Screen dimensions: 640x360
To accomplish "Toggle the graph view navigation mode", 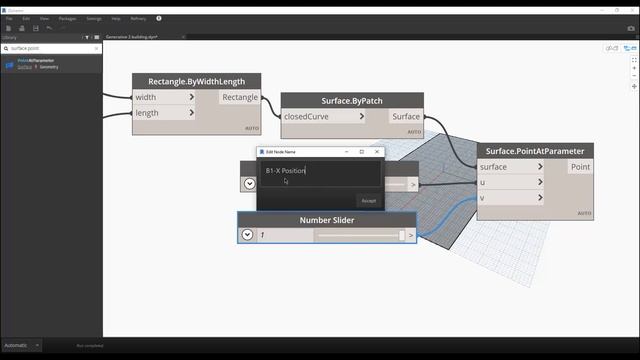I will click(630, 48).
